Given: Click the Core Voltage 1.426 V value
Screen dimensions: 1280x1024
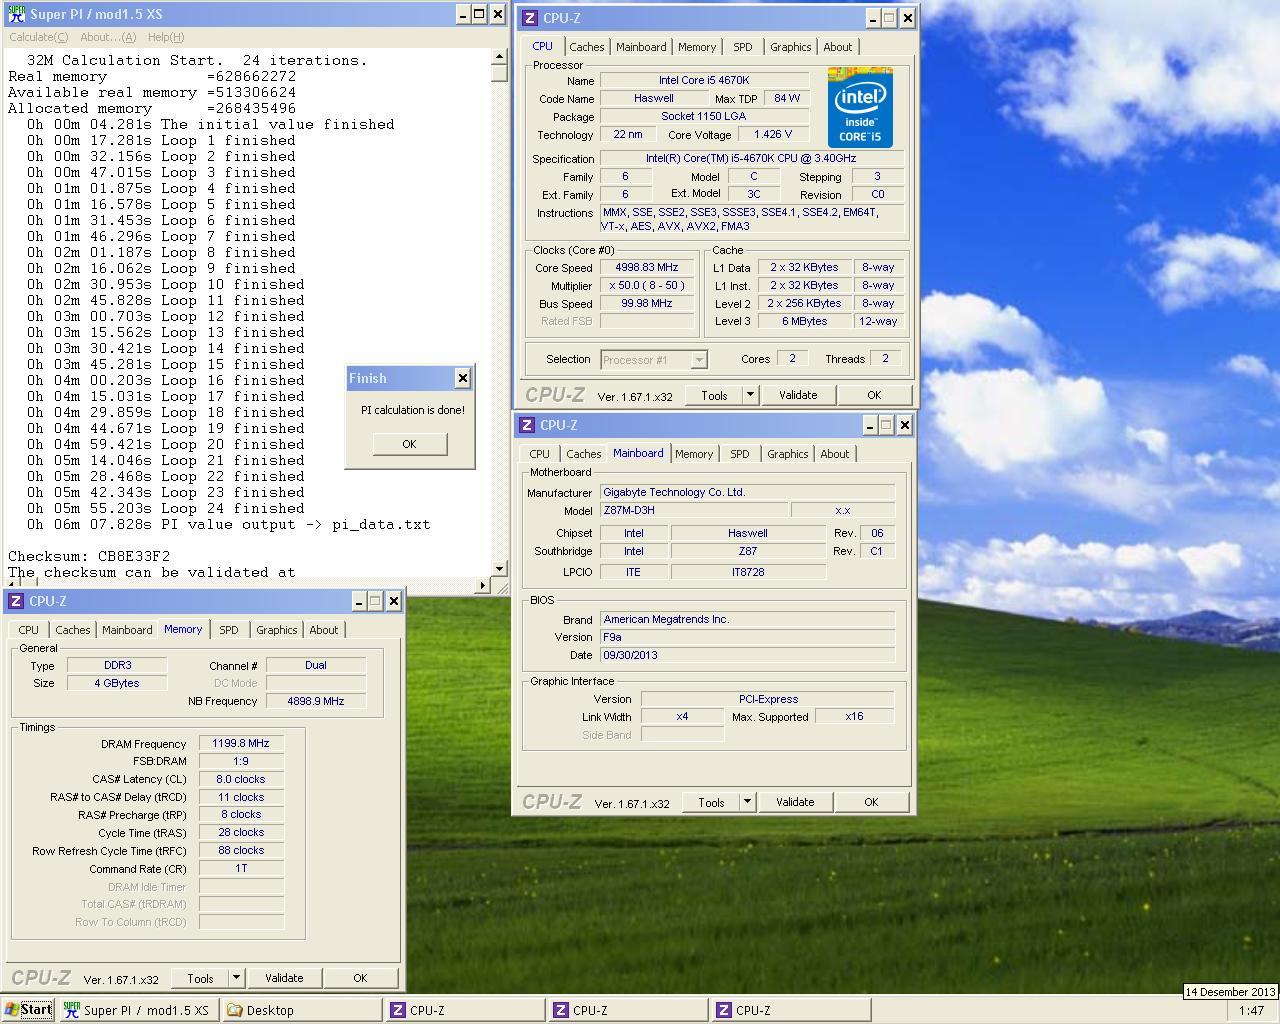Looking at the screenshot, I should pyautogui.click(x=773, y=134).
